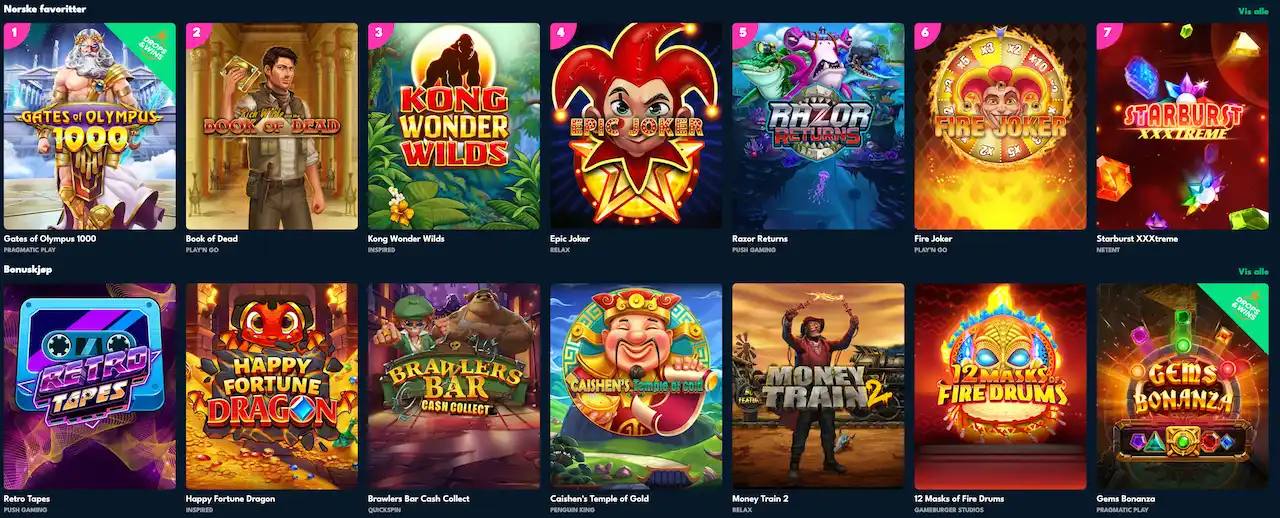Select Happy Fortune Dragon game

coord(272,386)
